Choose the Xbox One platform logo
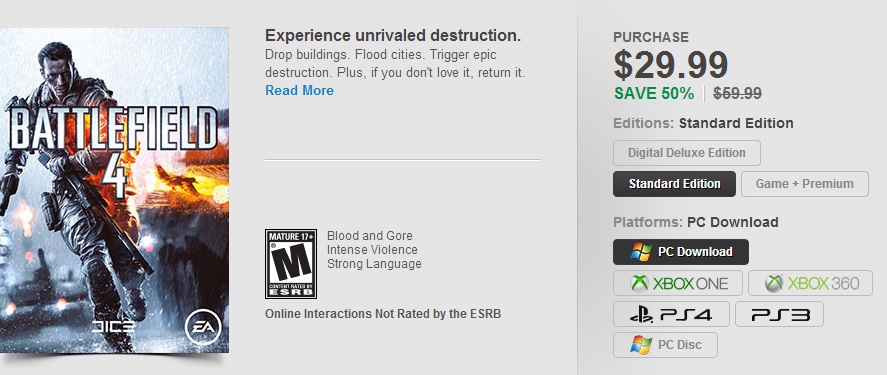This screenshot has height=375, width=887. (x=678, y=283)
